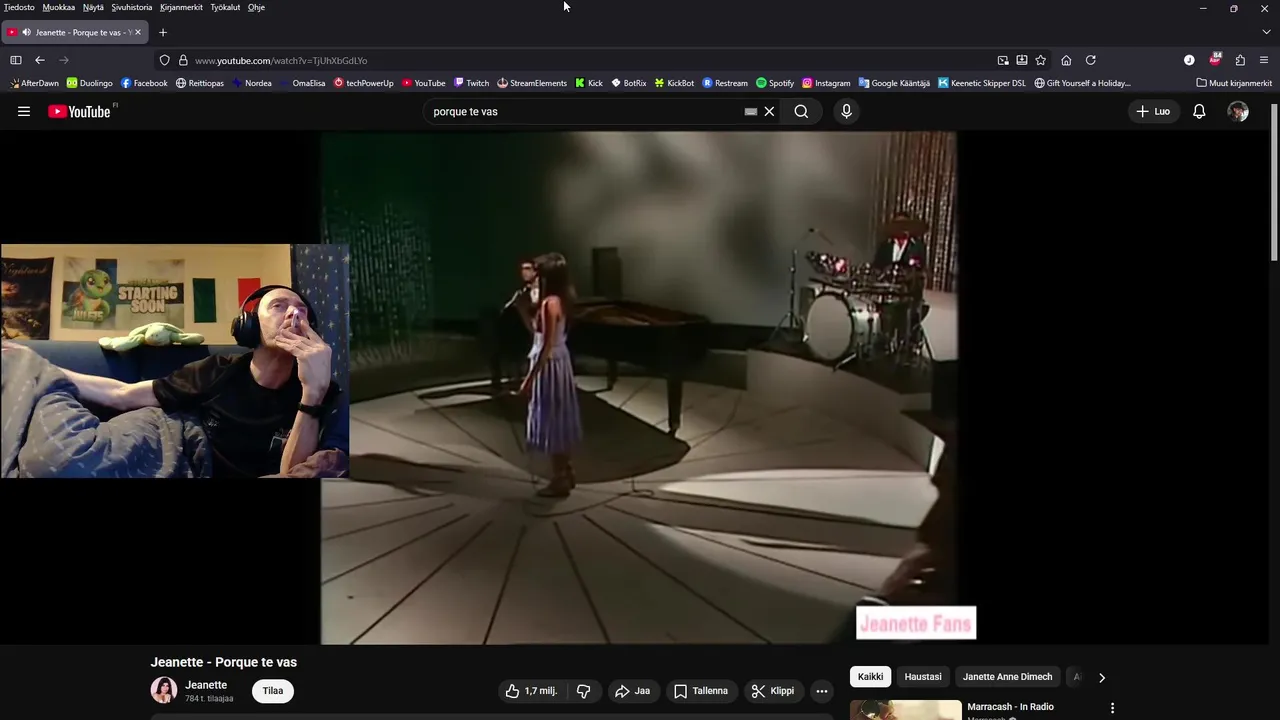
Task: Open Jeanette's channel avatar
Action: coord(164,690)
